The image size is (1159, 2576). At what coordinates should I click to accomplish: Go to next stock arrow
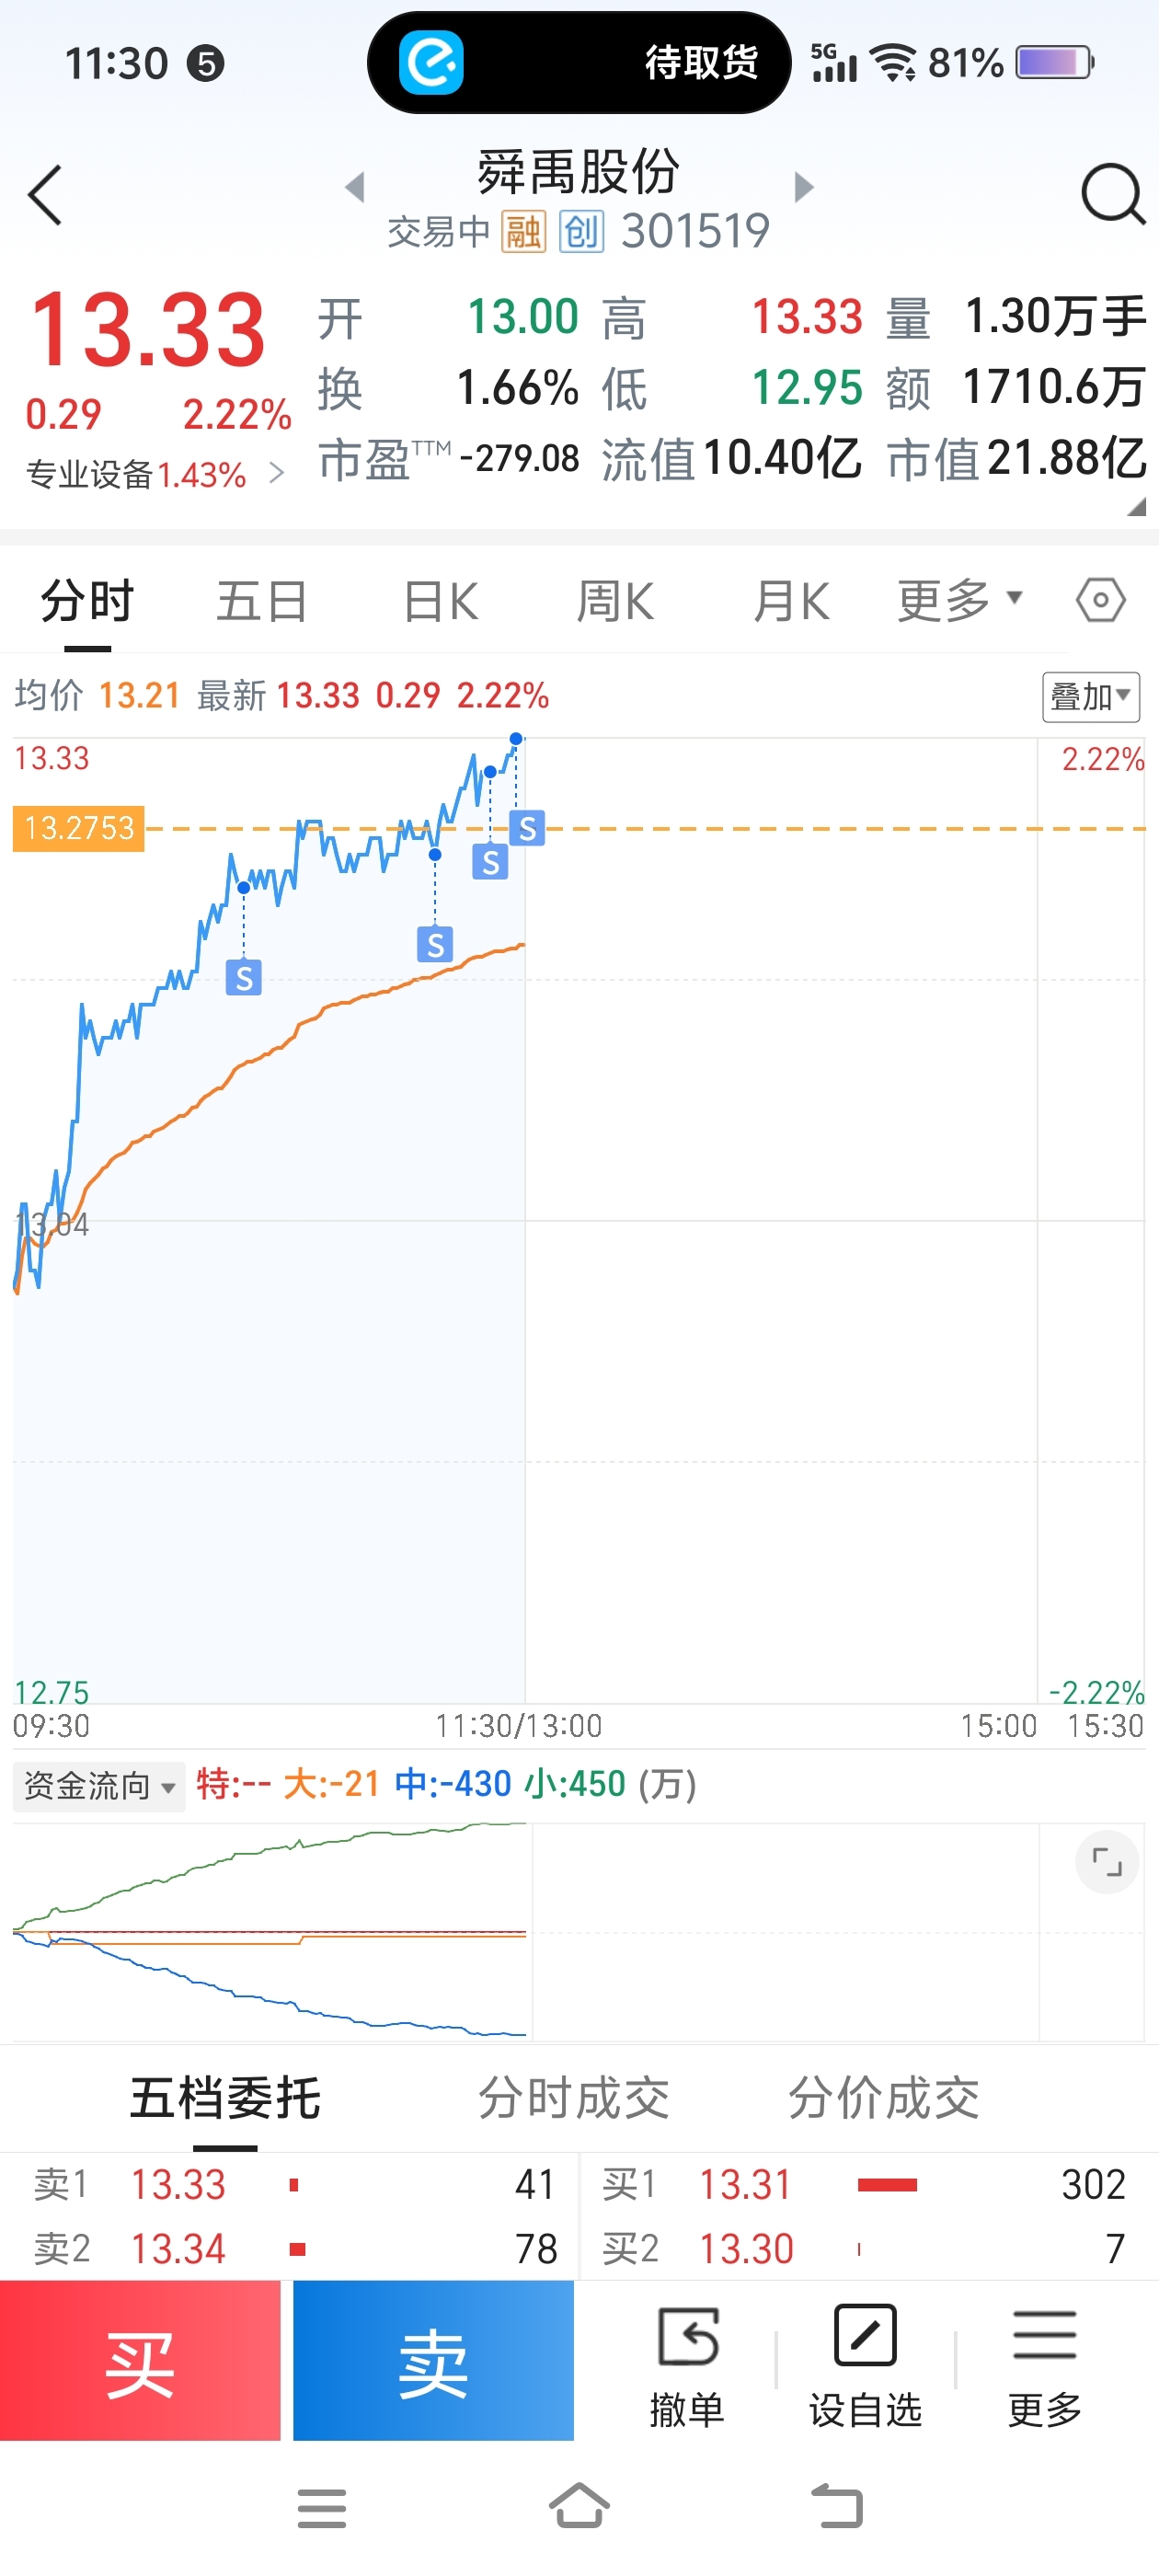[803, 187]
